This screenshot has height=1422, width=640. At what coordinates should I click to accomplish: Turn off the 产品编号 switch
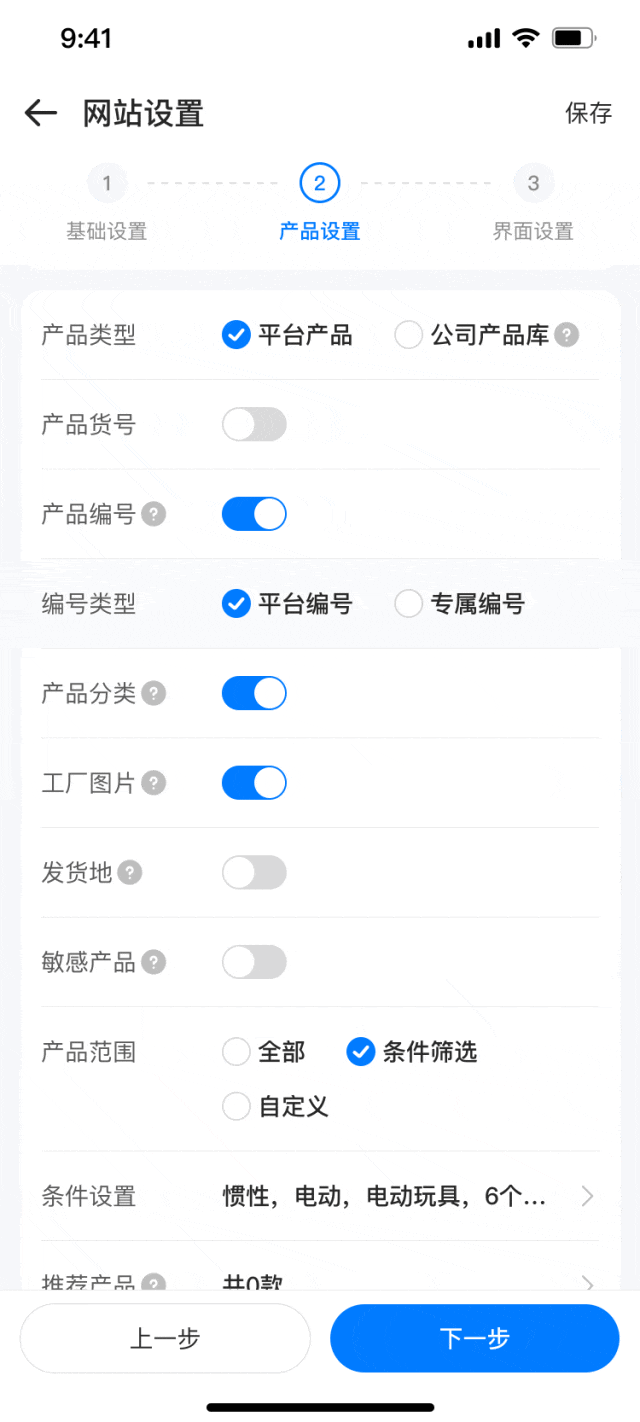click(x=254, y=514)
